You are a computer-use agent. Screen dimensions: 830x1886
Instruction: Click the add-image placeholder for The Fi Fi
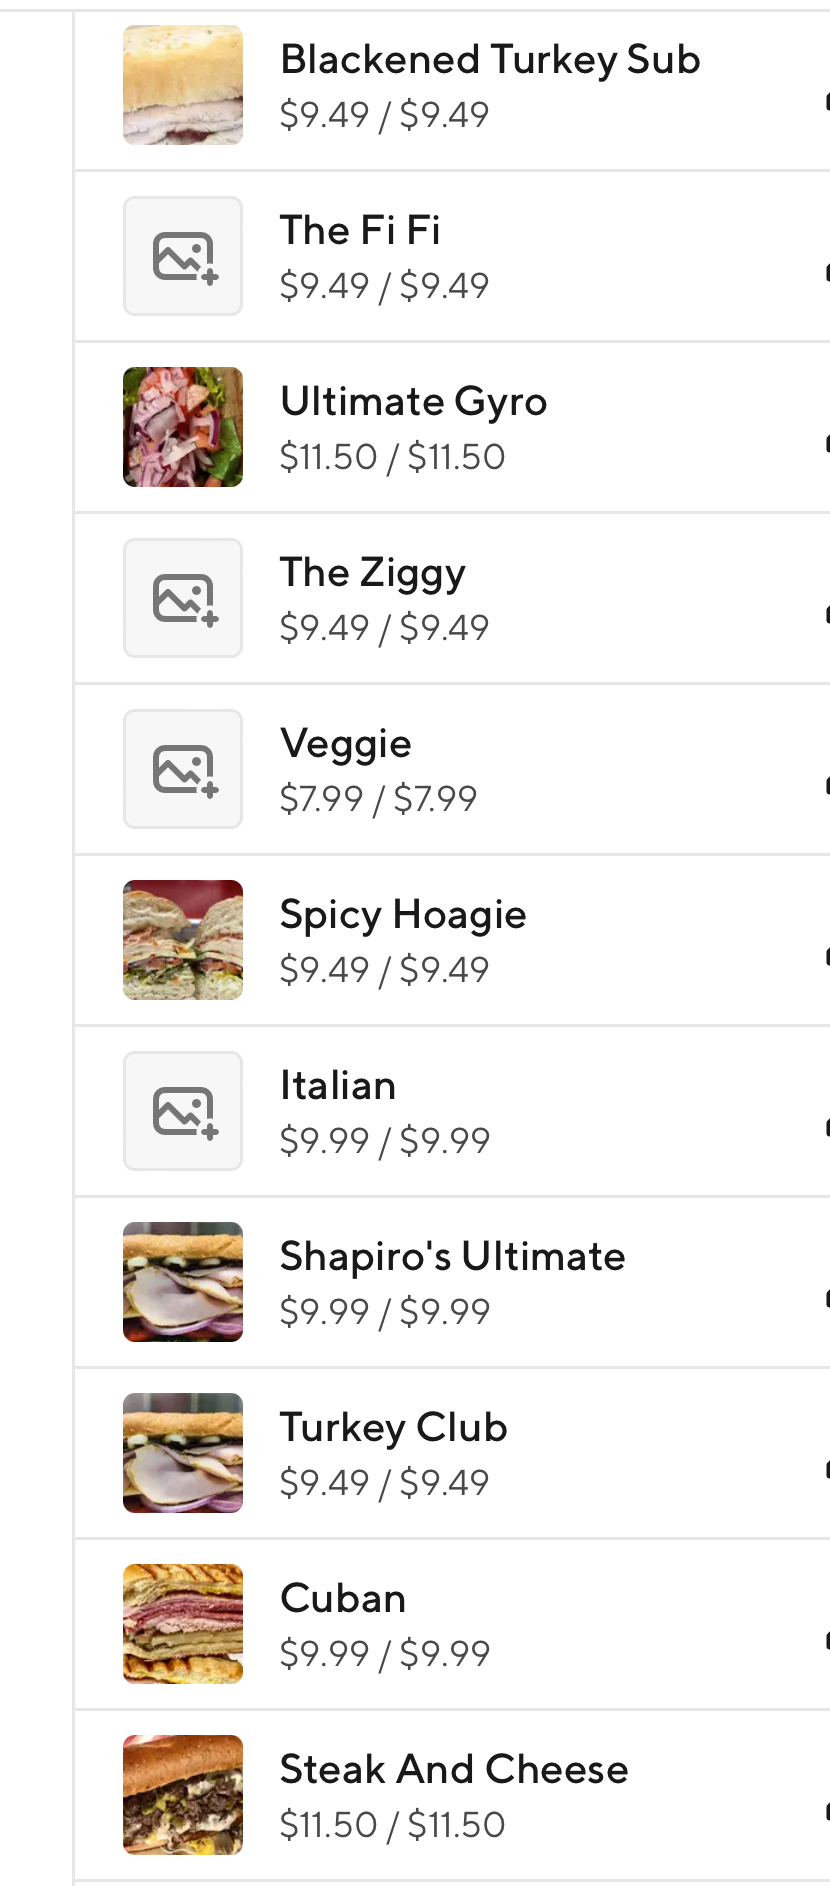(183, 256)
